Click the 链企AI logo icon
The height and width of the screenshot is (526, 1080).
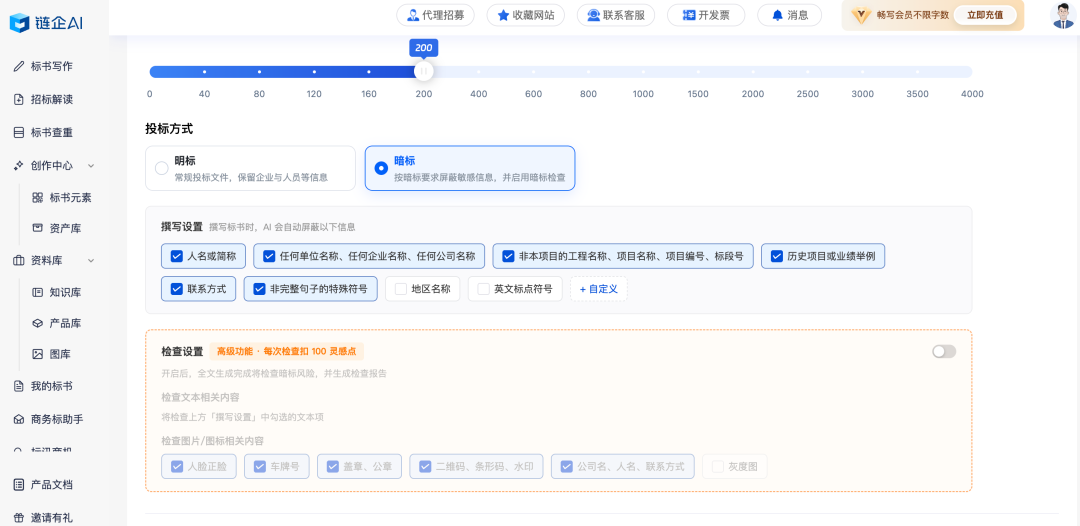[19, 22]
